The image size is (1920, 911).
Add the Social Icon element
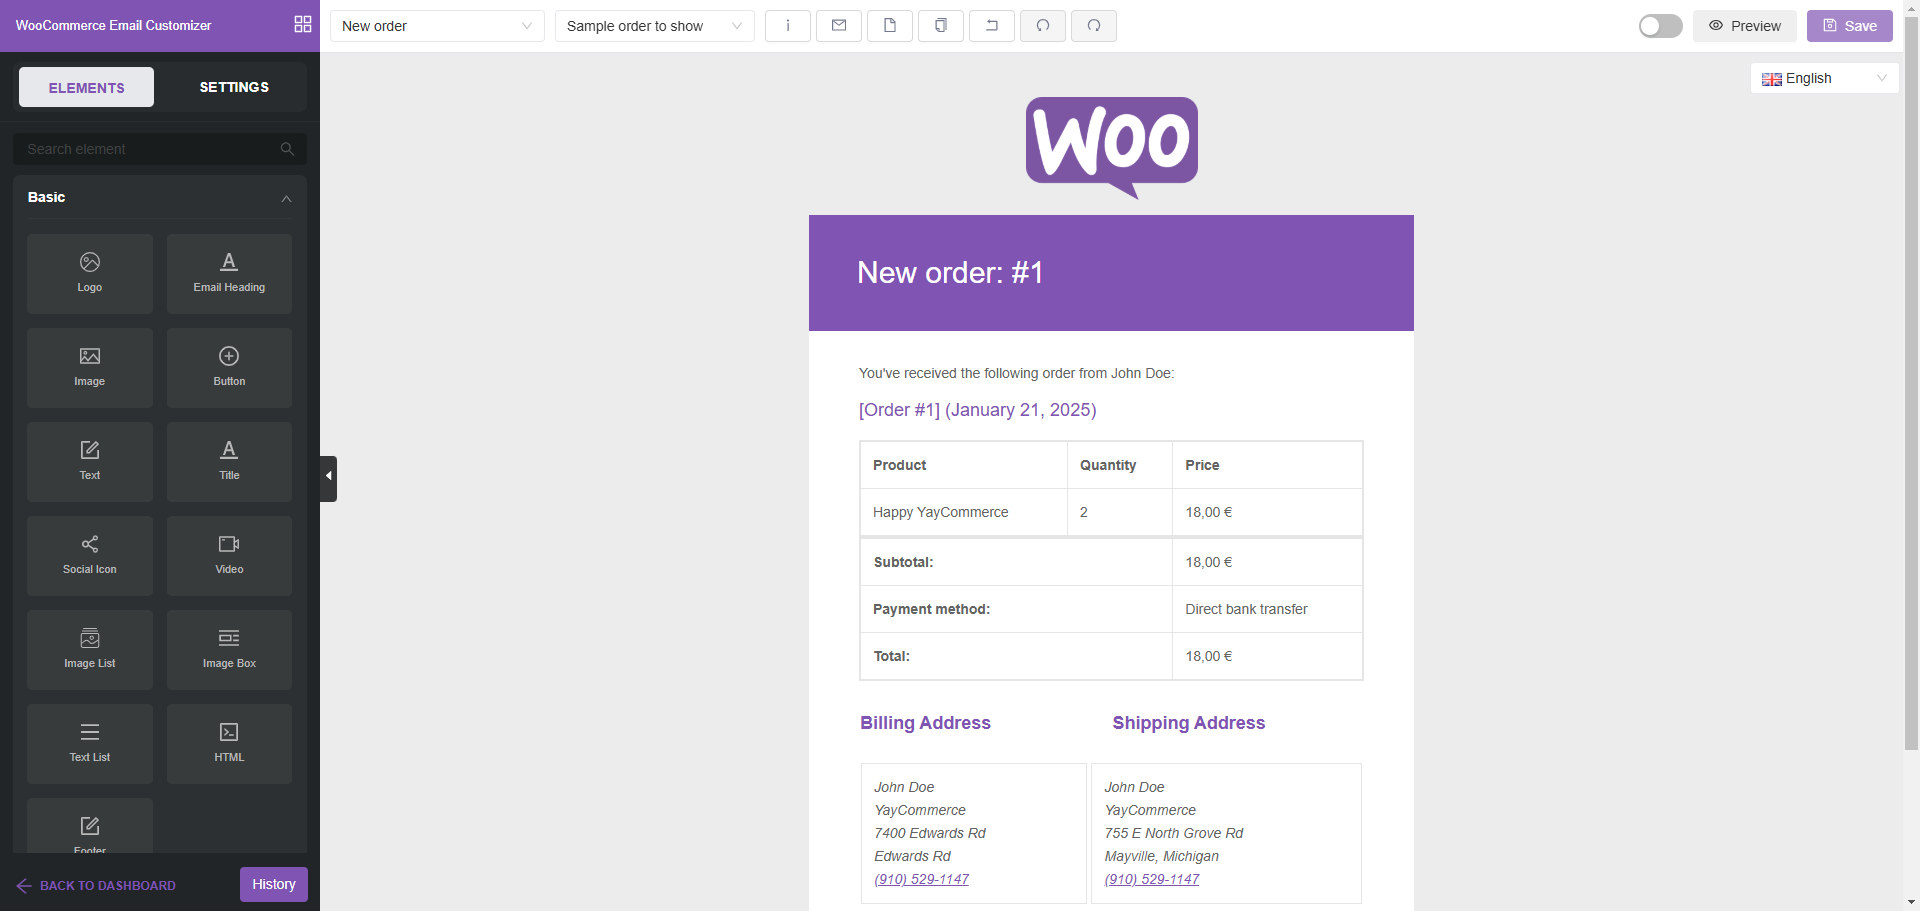[x=90, y=555]
